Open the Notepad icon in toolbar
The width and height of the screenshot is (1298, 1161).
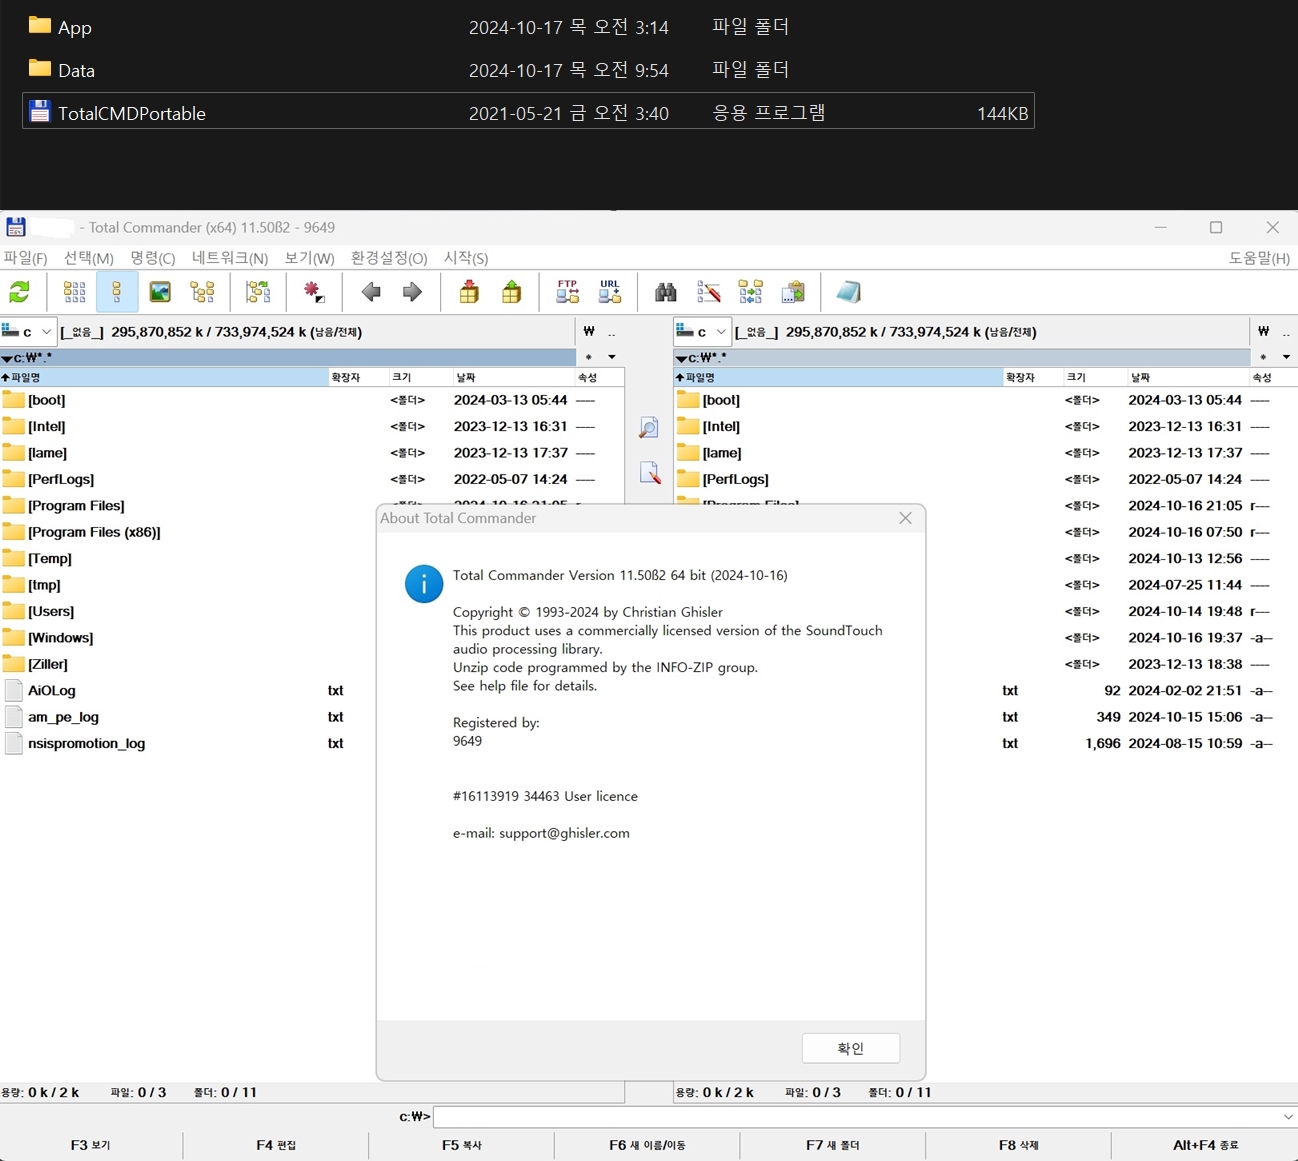[848, 292]
